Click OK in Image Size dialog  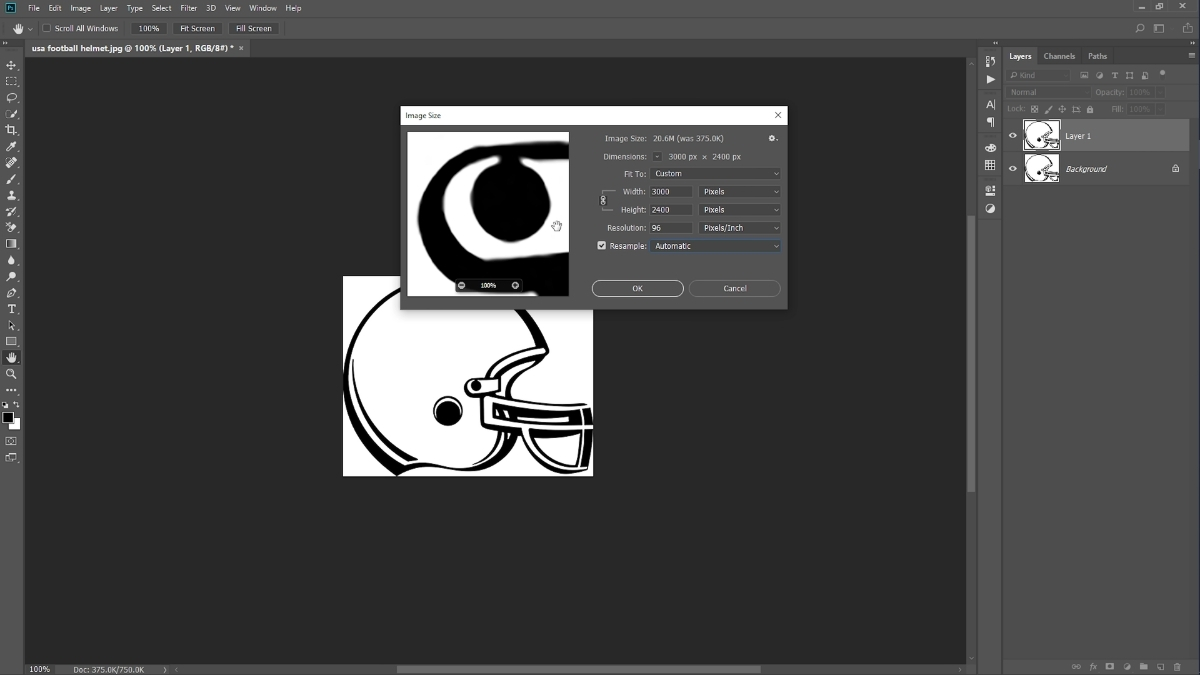click(637, 288)
